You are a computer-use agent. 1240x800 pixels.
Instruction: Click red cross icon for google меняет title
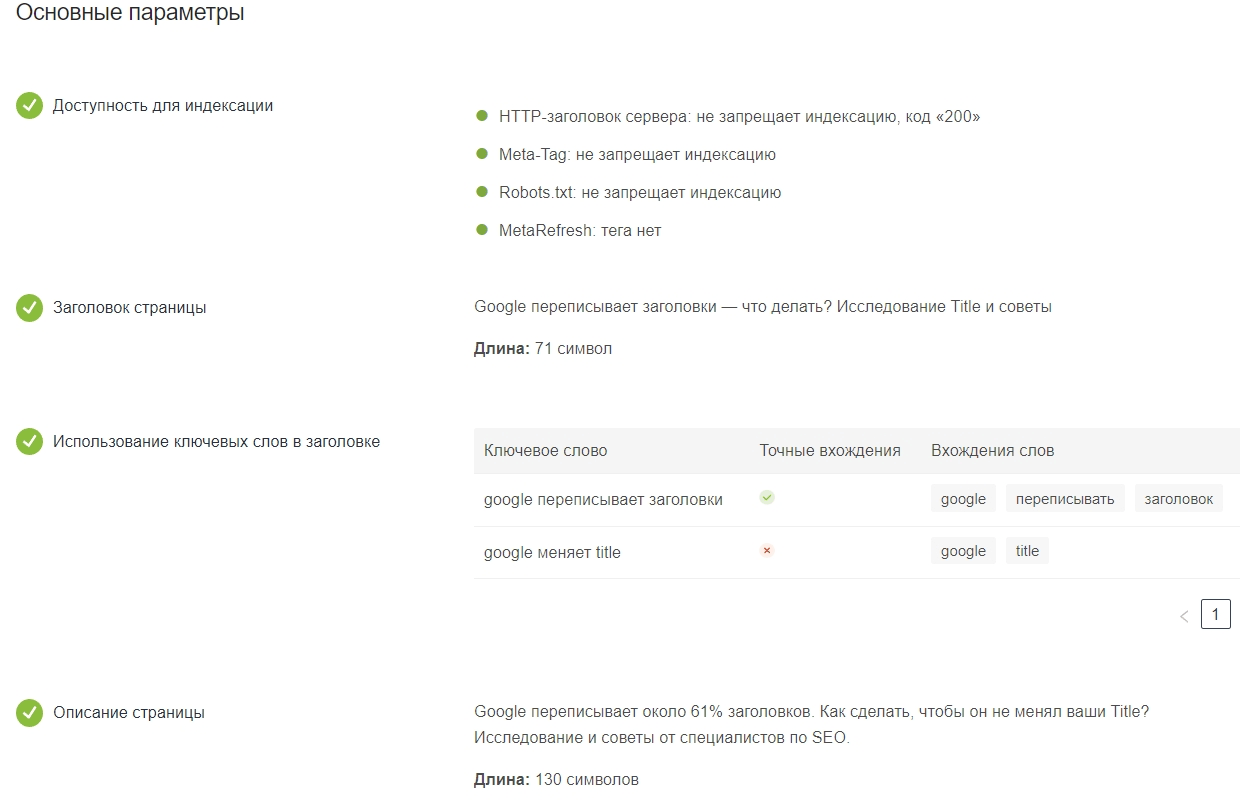point(767,550)
